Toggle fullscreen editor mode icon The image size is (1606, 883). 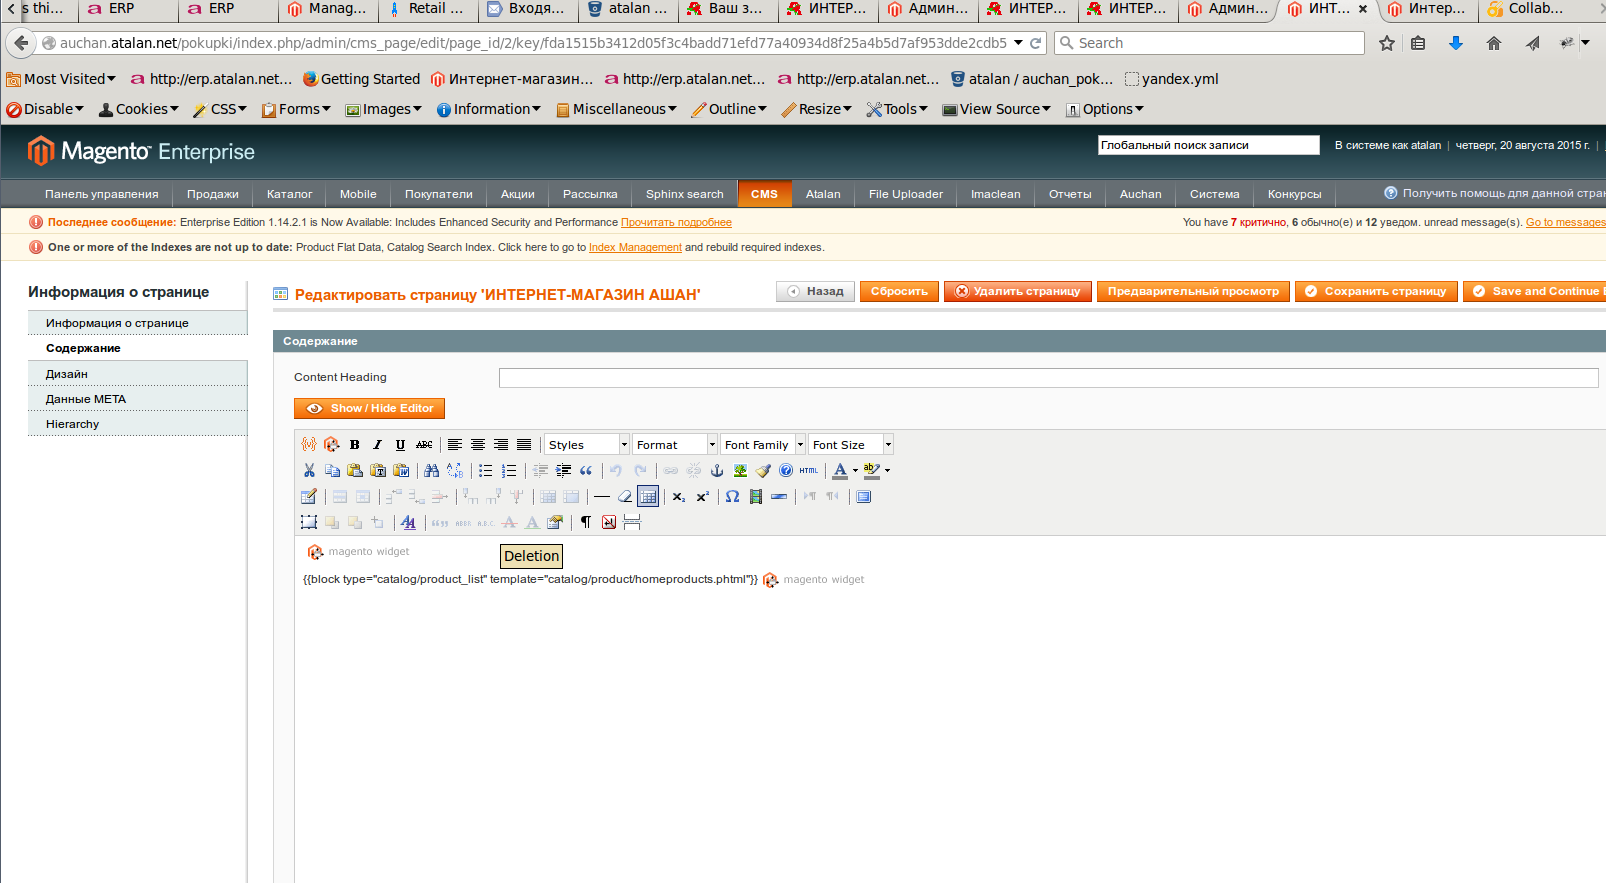864,496
